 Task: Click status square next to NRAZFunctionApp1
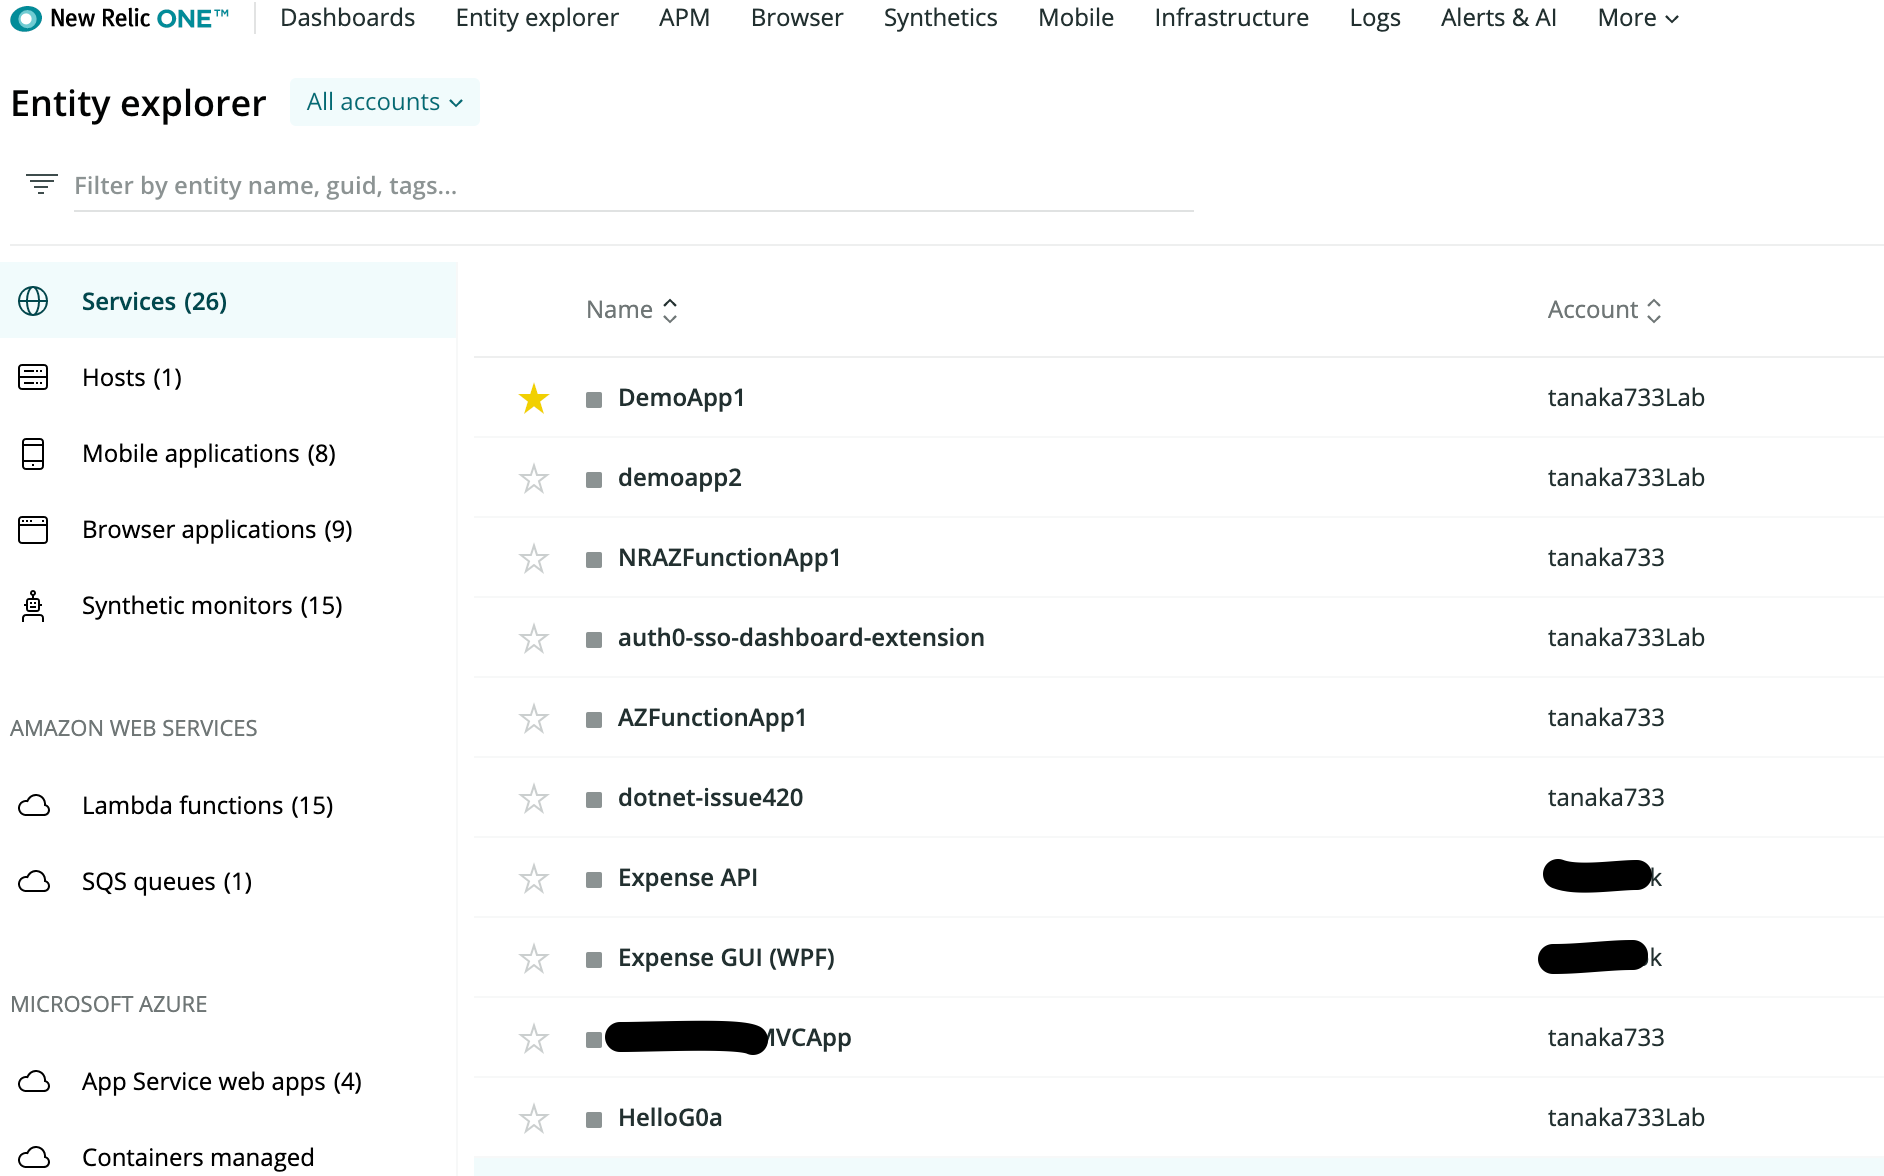[594, 560]
